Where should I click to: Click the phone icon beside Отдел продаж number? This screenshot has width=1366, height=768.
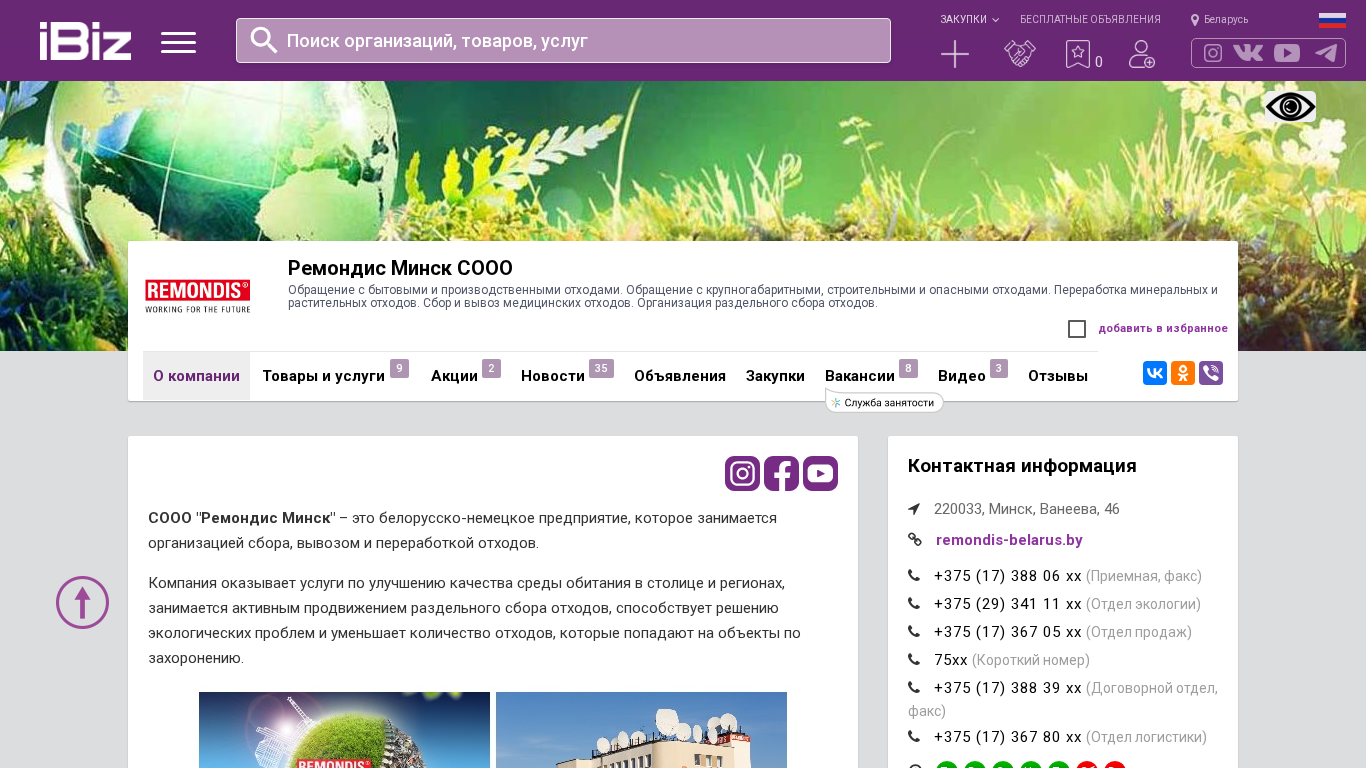914,632
